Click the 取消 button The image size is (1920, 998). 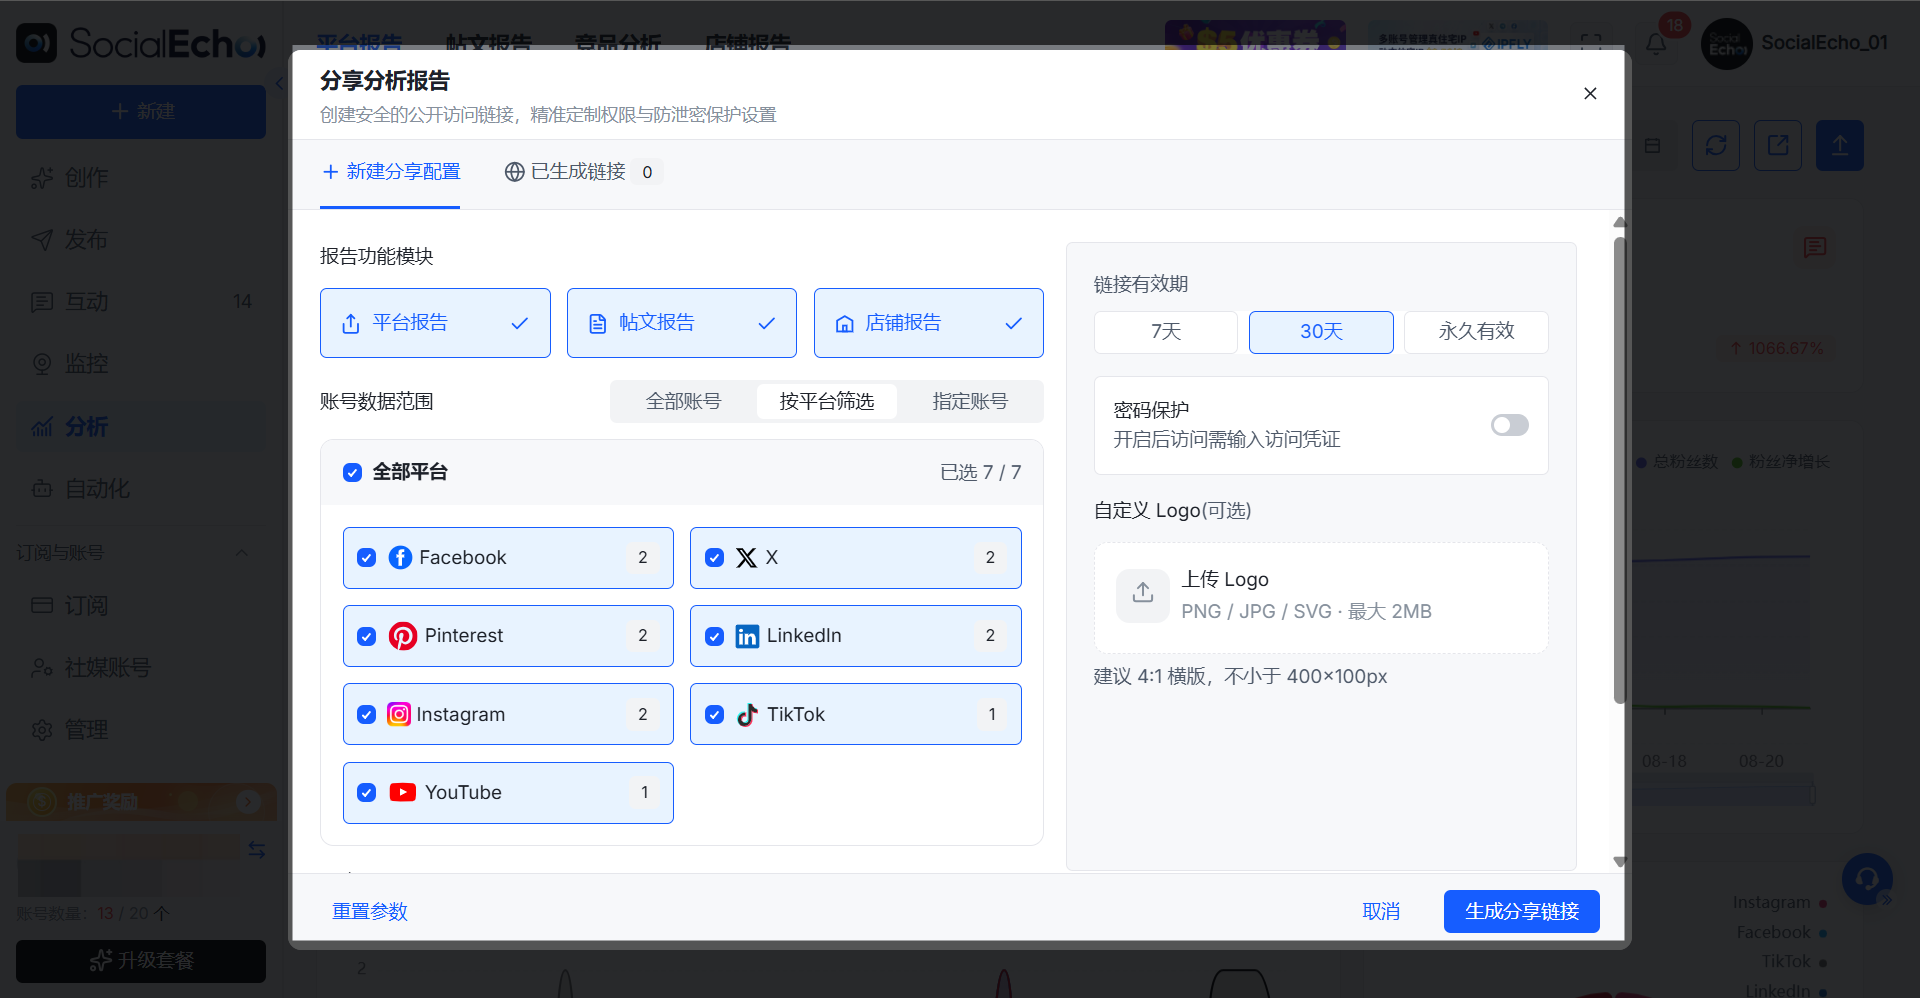[x=1381, y=912]
